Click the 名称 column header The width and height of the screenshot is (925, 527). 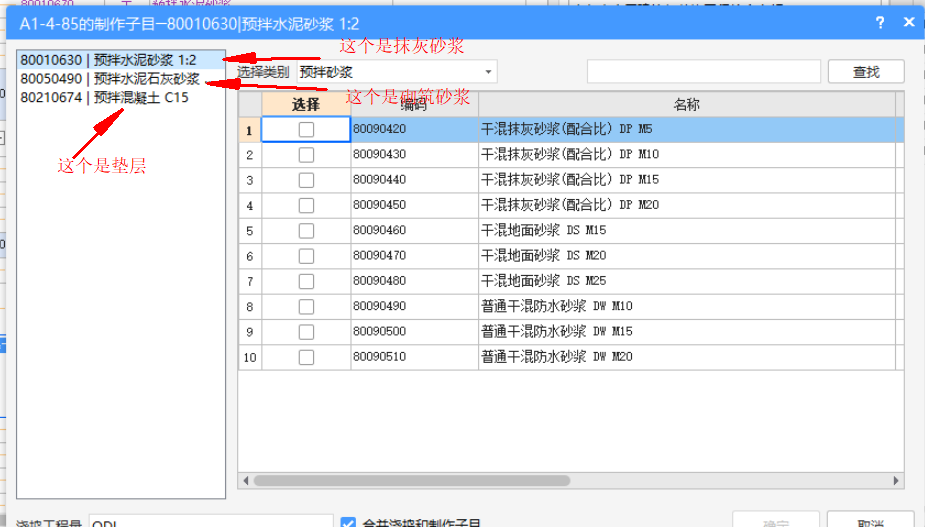[x=687, y=104]
